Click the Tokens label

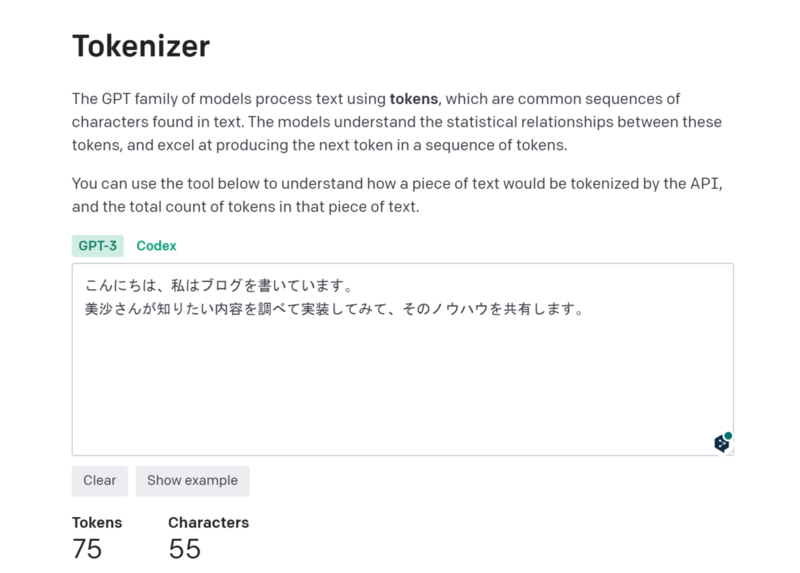click(x=97, y=522)
